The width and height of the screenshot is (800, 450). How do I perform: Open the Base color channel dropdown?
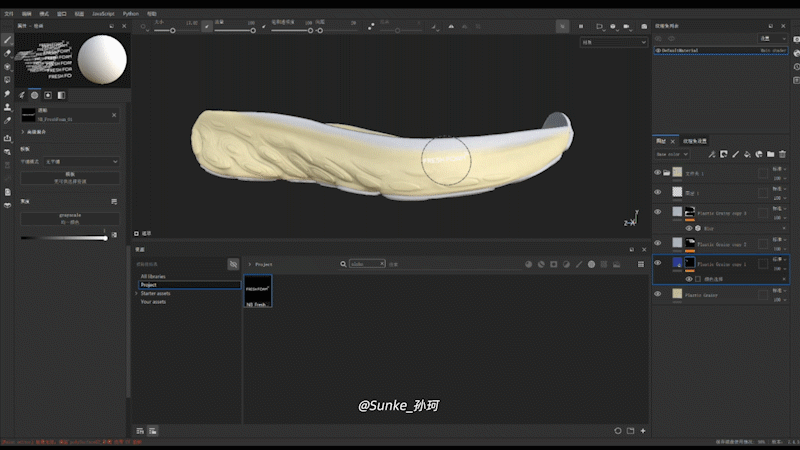point(671,154)
